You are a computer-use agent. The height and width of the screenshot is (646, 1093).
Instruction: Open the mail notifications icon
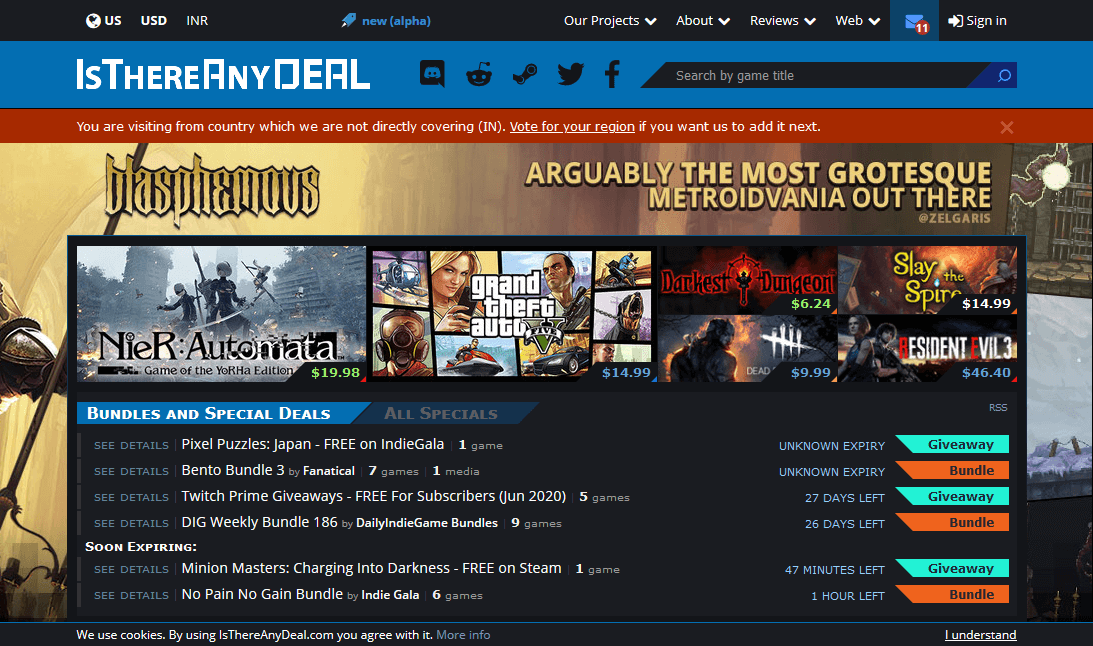coord(915,21)
